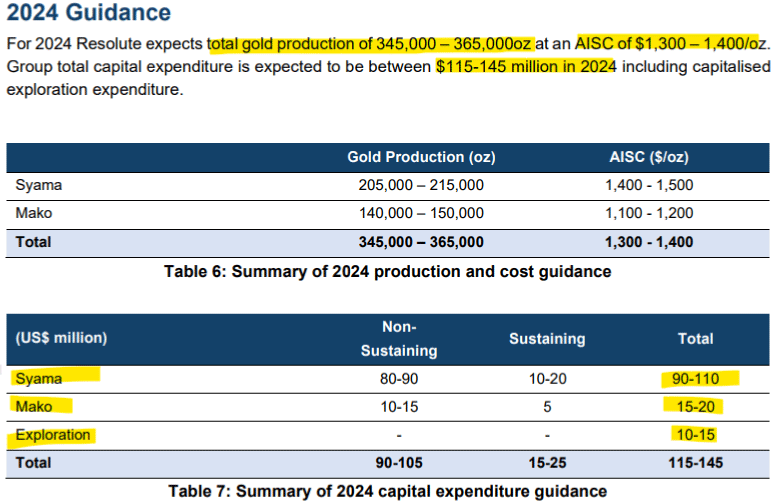Click the 'Non-Sustaining' column header
The width and height of the screenshot is (774, 504).
[x=399, y=338]
